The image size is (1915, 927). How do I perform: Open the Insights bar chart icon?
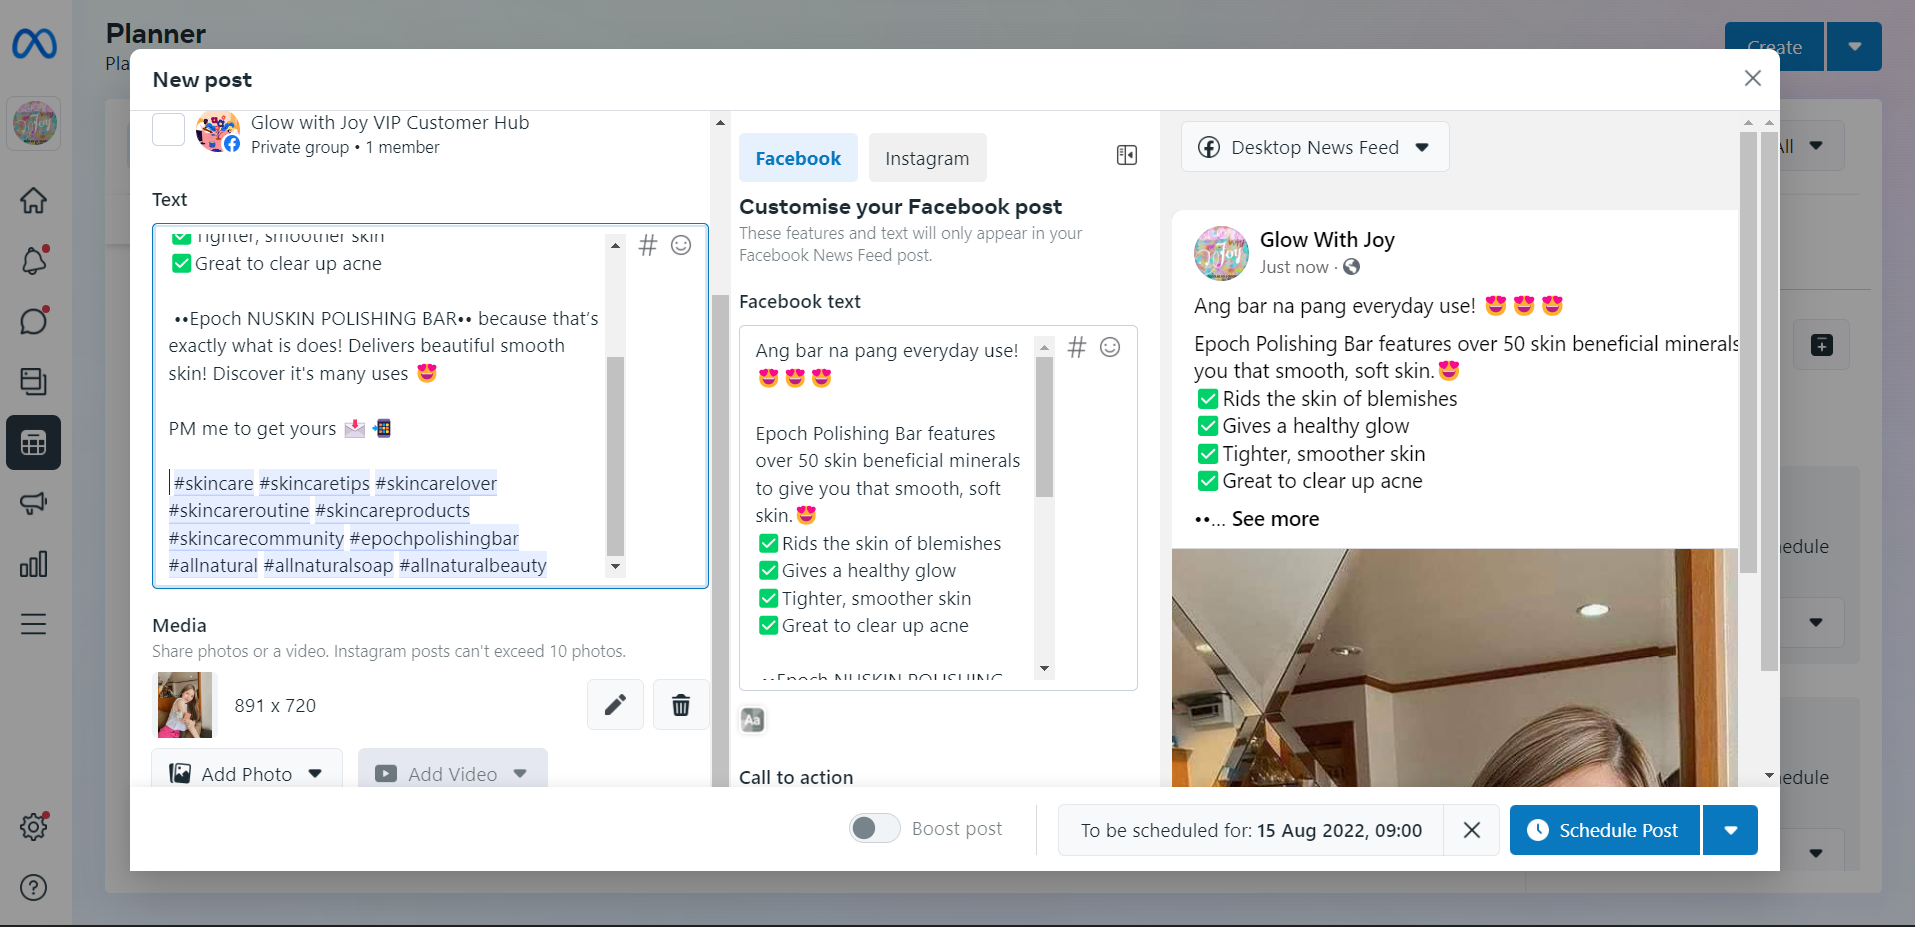tap(34, 564)
